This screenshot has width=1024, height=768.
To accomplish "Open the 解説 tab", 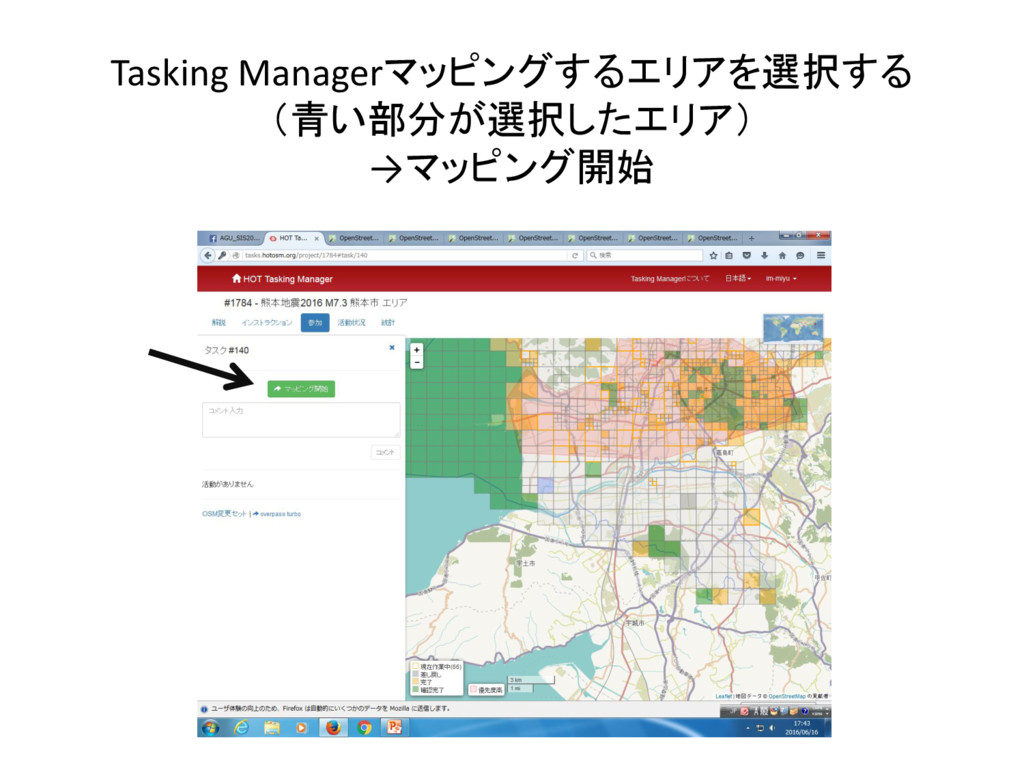I will point(219,323).
